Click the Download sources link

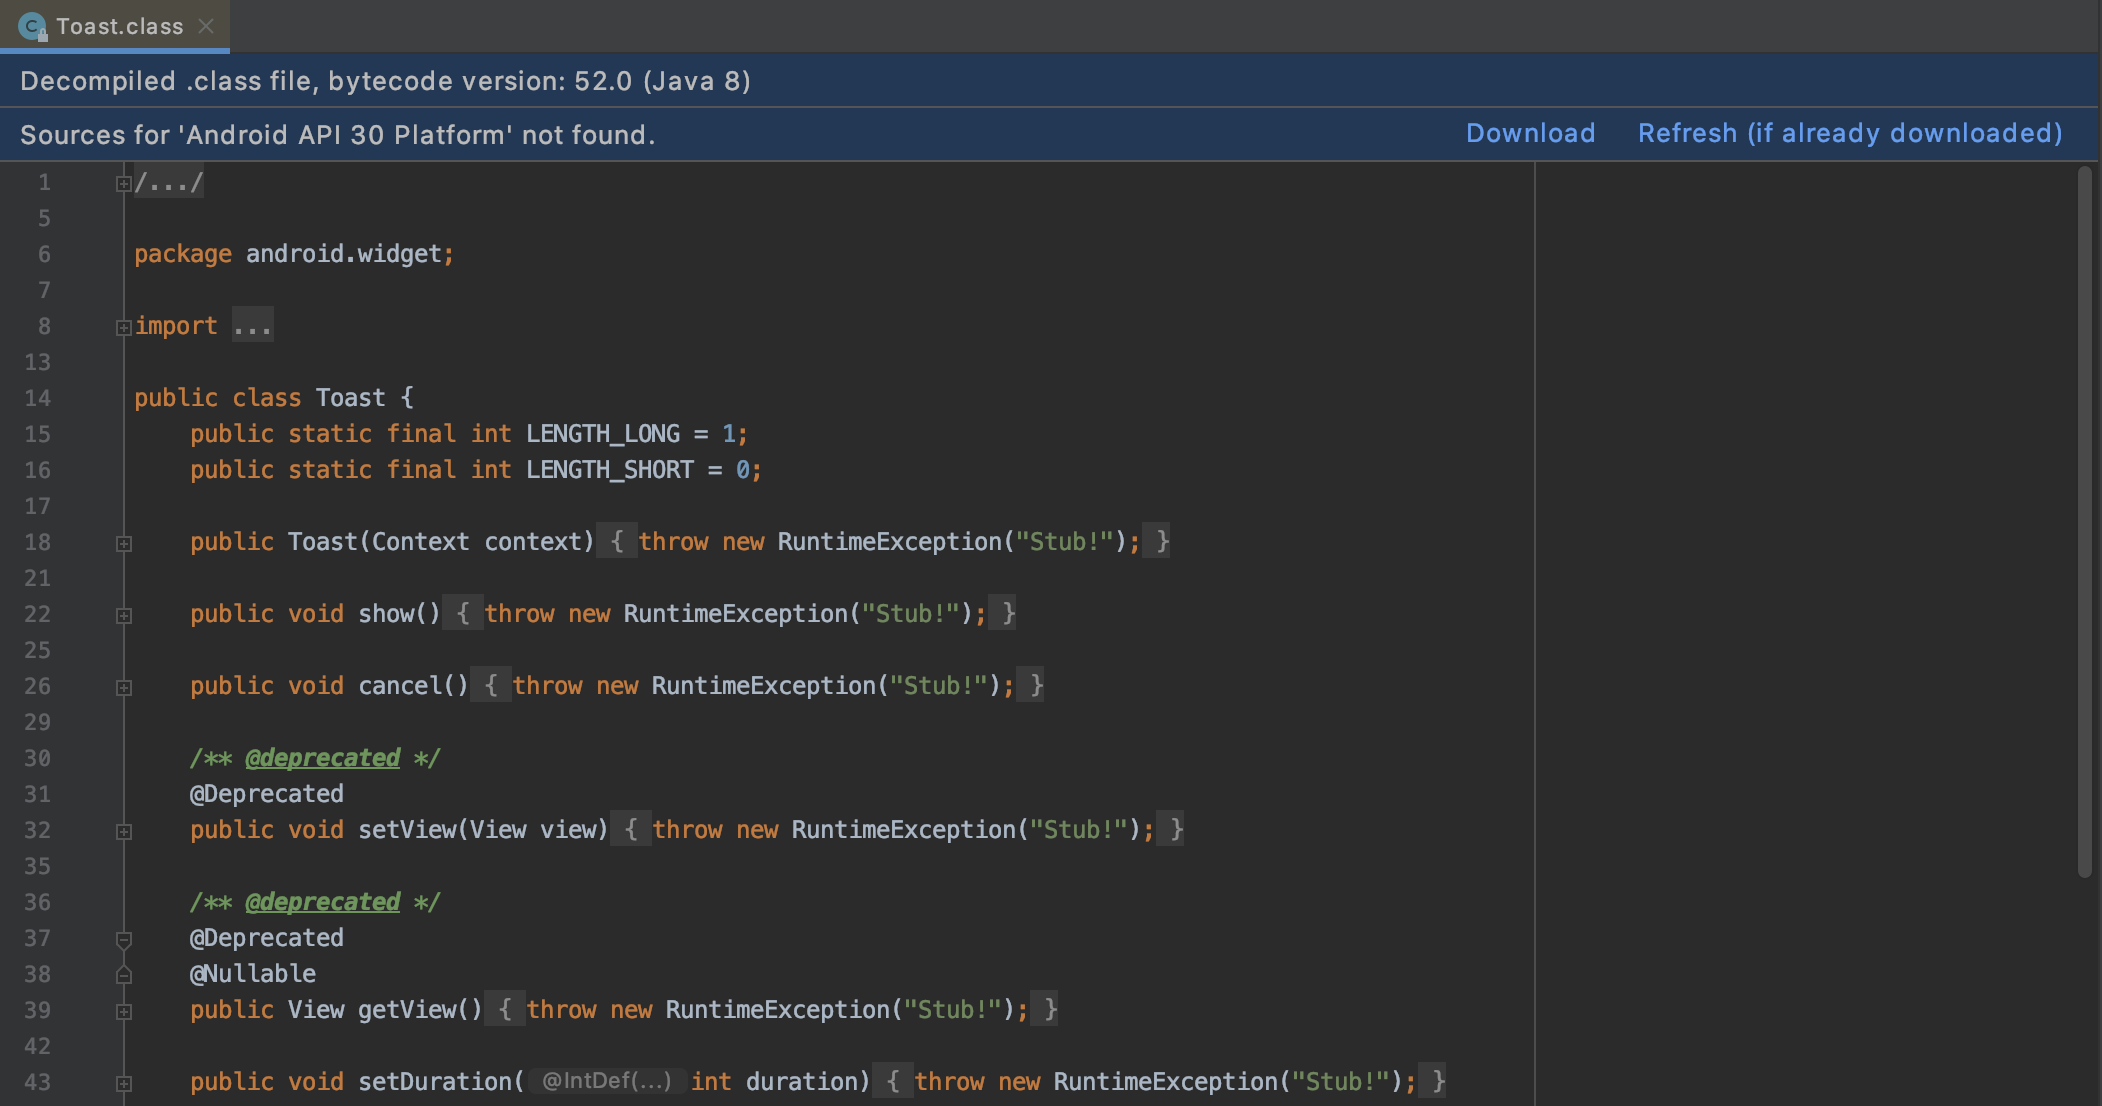pyautogui.click(x=1530, y=133)
